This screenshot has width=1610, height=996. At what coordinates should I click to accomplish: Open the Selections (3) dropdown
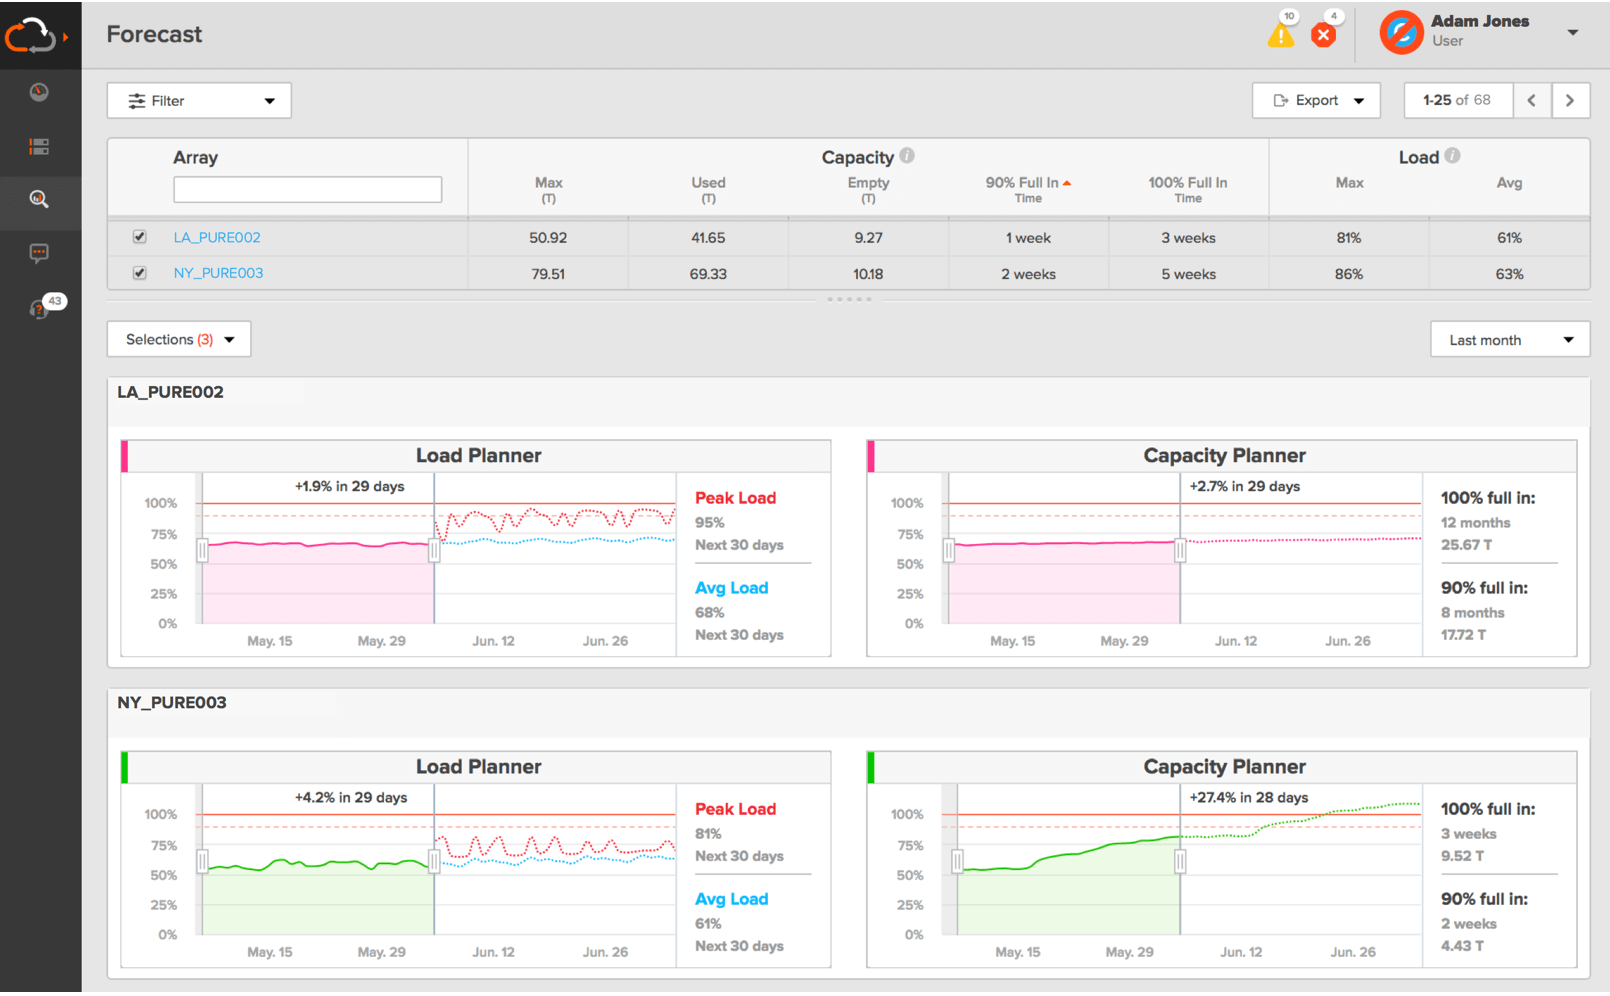(x=179, y=340)
